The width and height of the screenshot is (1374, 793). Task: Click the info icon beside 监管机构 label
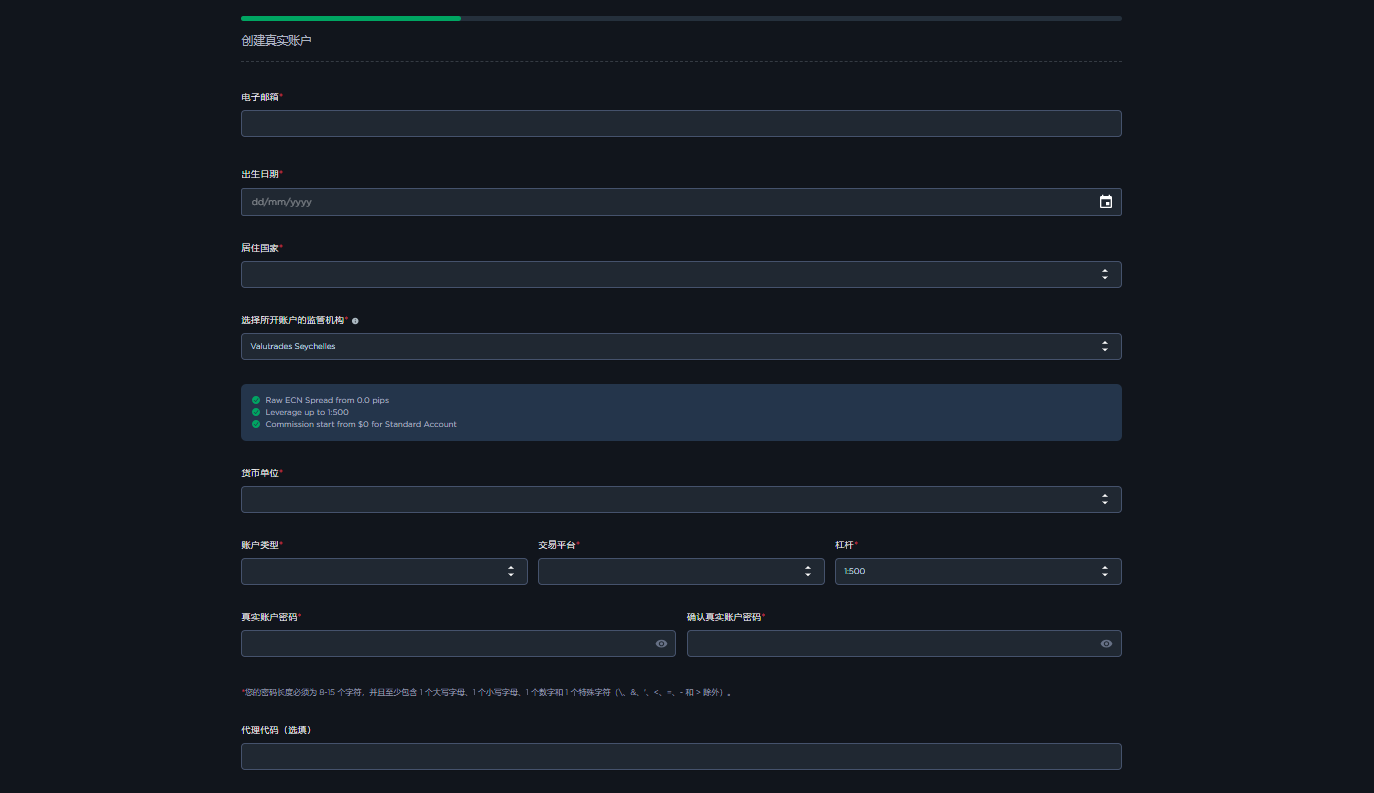click(355, 321)
